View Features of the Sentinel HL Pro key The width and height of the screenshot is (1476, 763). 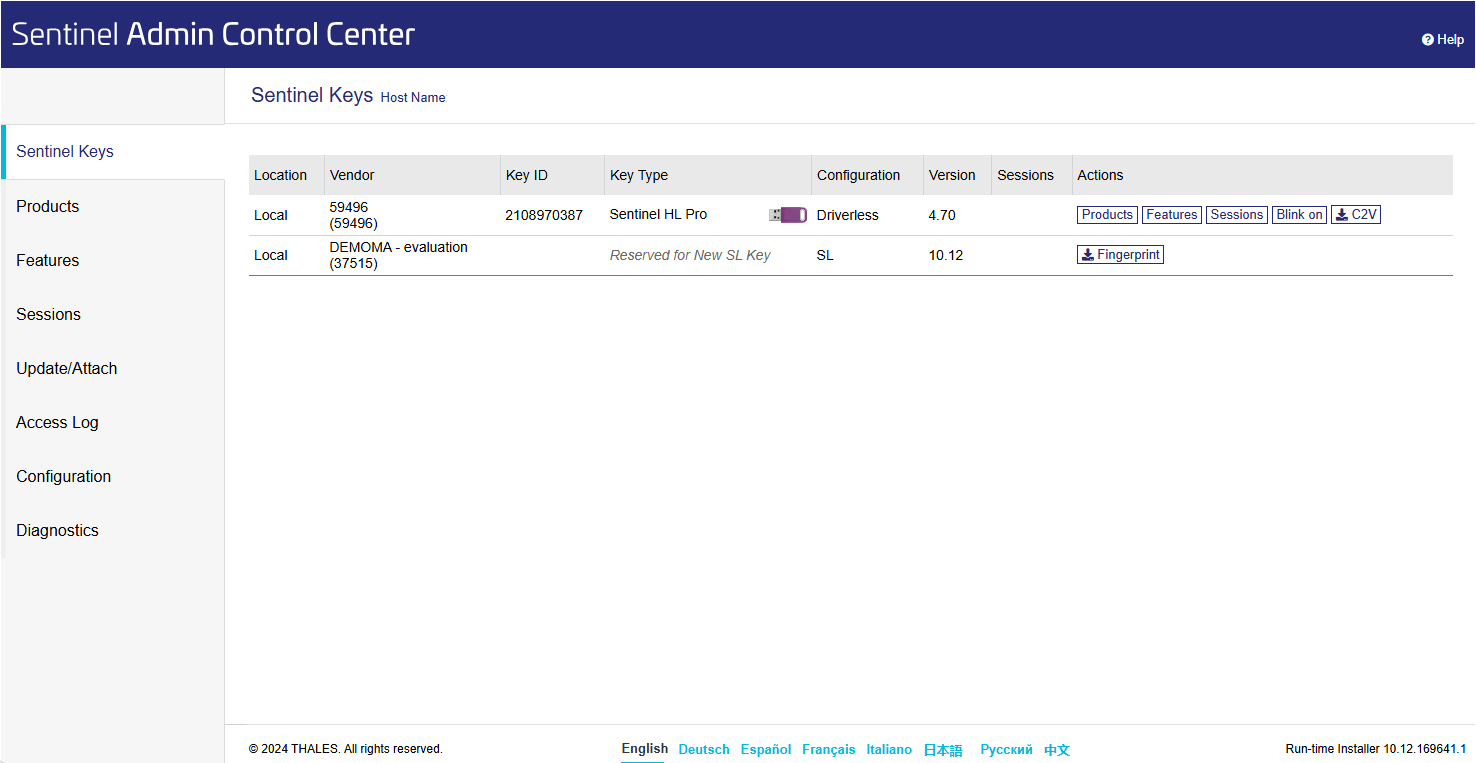(1172, 215)
